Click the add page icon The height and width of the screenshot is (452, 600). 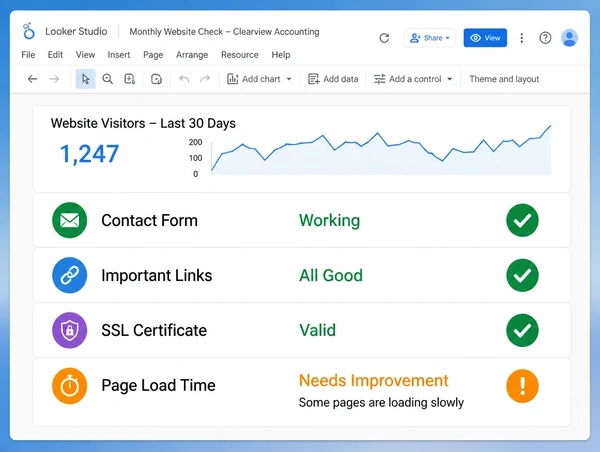tap(130, 79)
